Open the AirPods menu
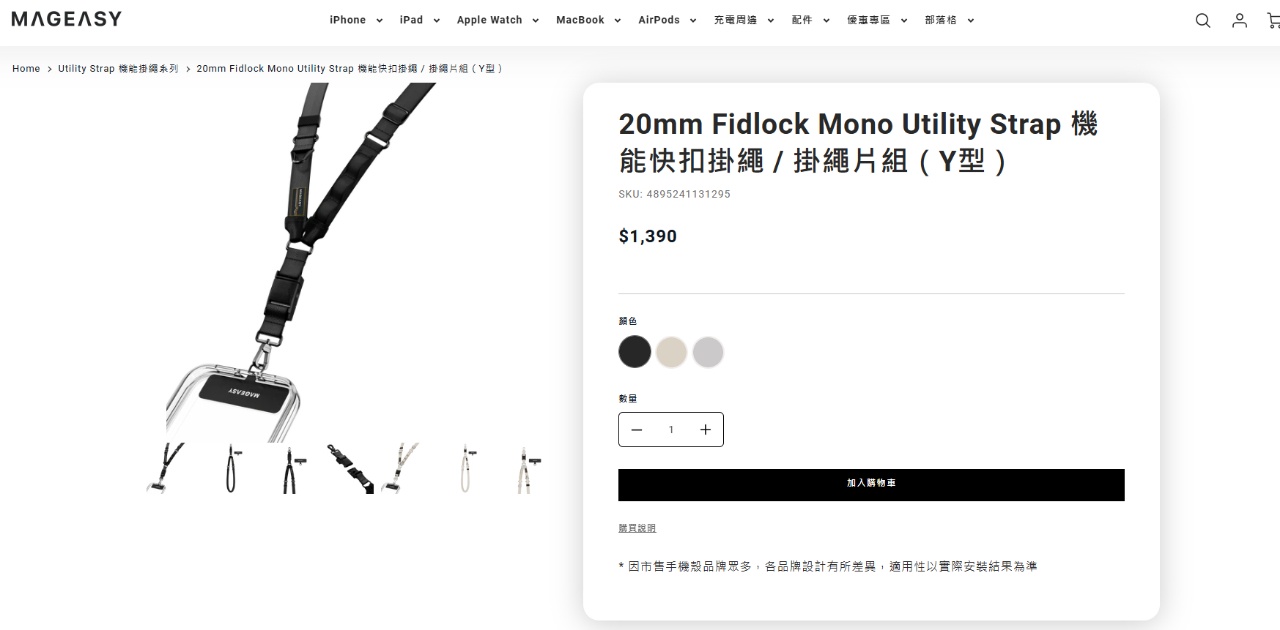Viewport: 1280px width, 630px height. point(667,20)
